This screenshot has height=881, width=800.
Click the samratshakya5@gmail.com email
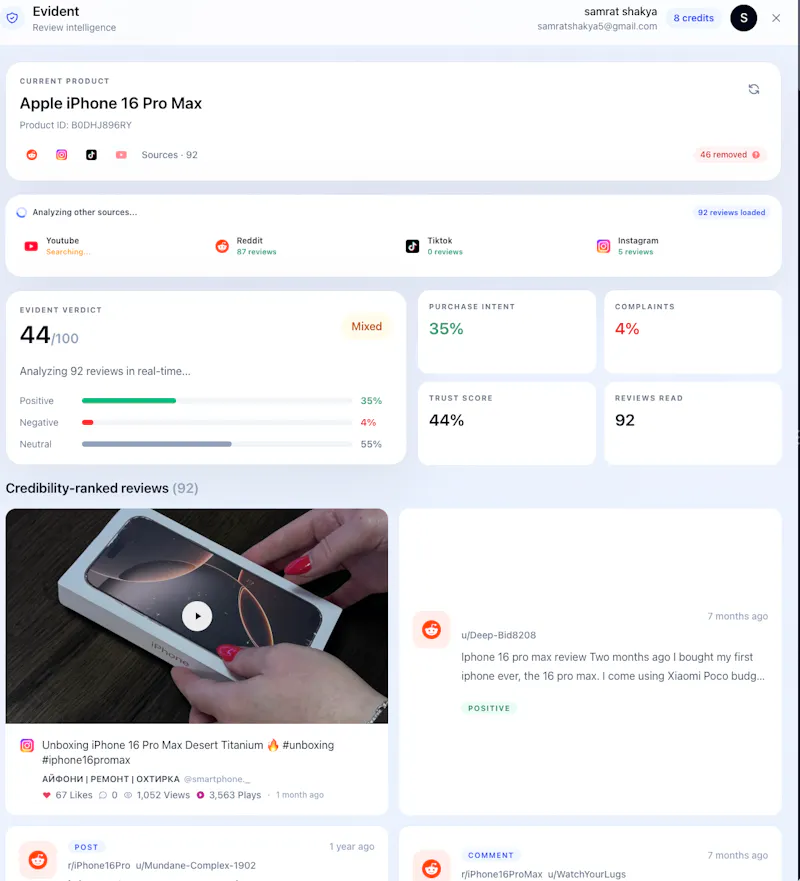pos(597,26)
